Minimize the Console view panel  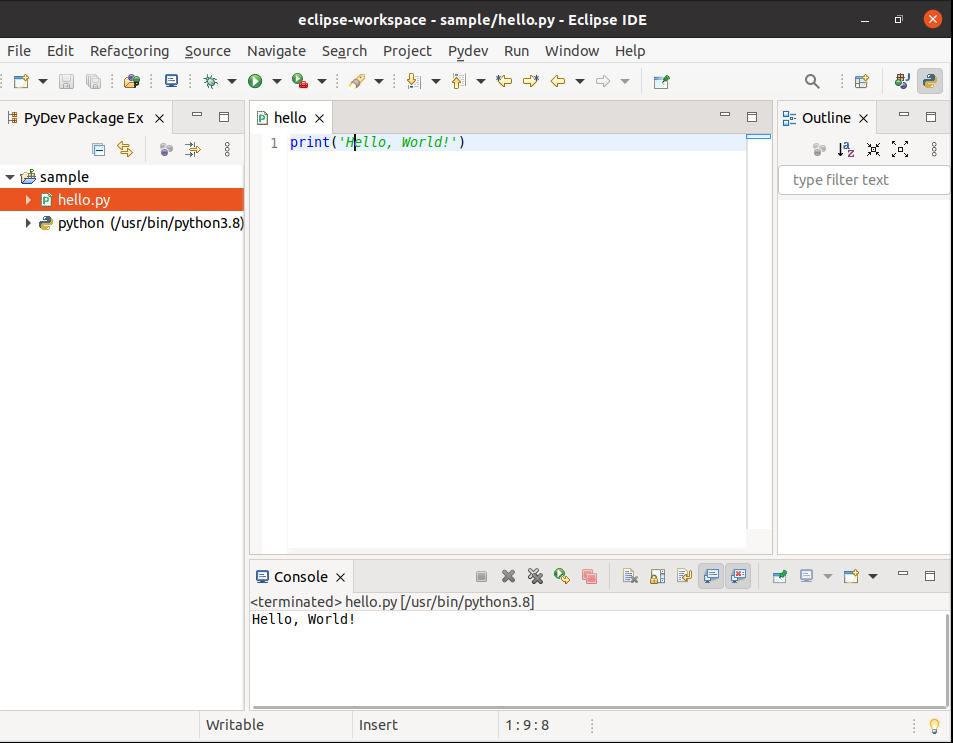903,573
